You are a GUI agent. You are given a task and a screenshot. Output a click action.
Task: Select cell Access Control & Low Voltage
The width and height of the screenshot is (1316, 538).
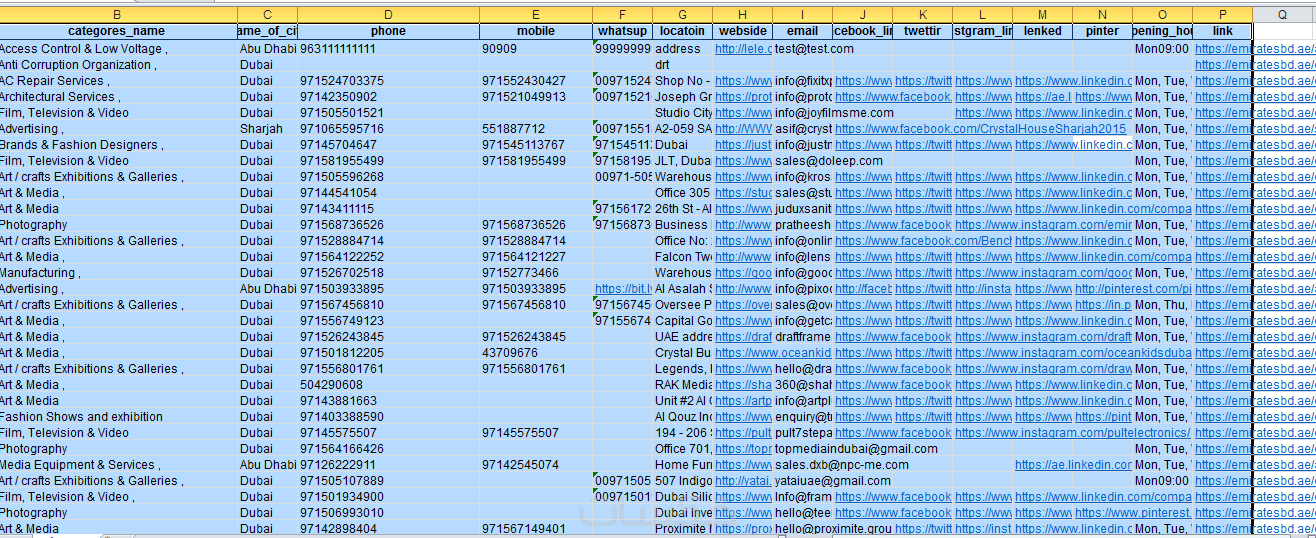[x=118, y=49]
